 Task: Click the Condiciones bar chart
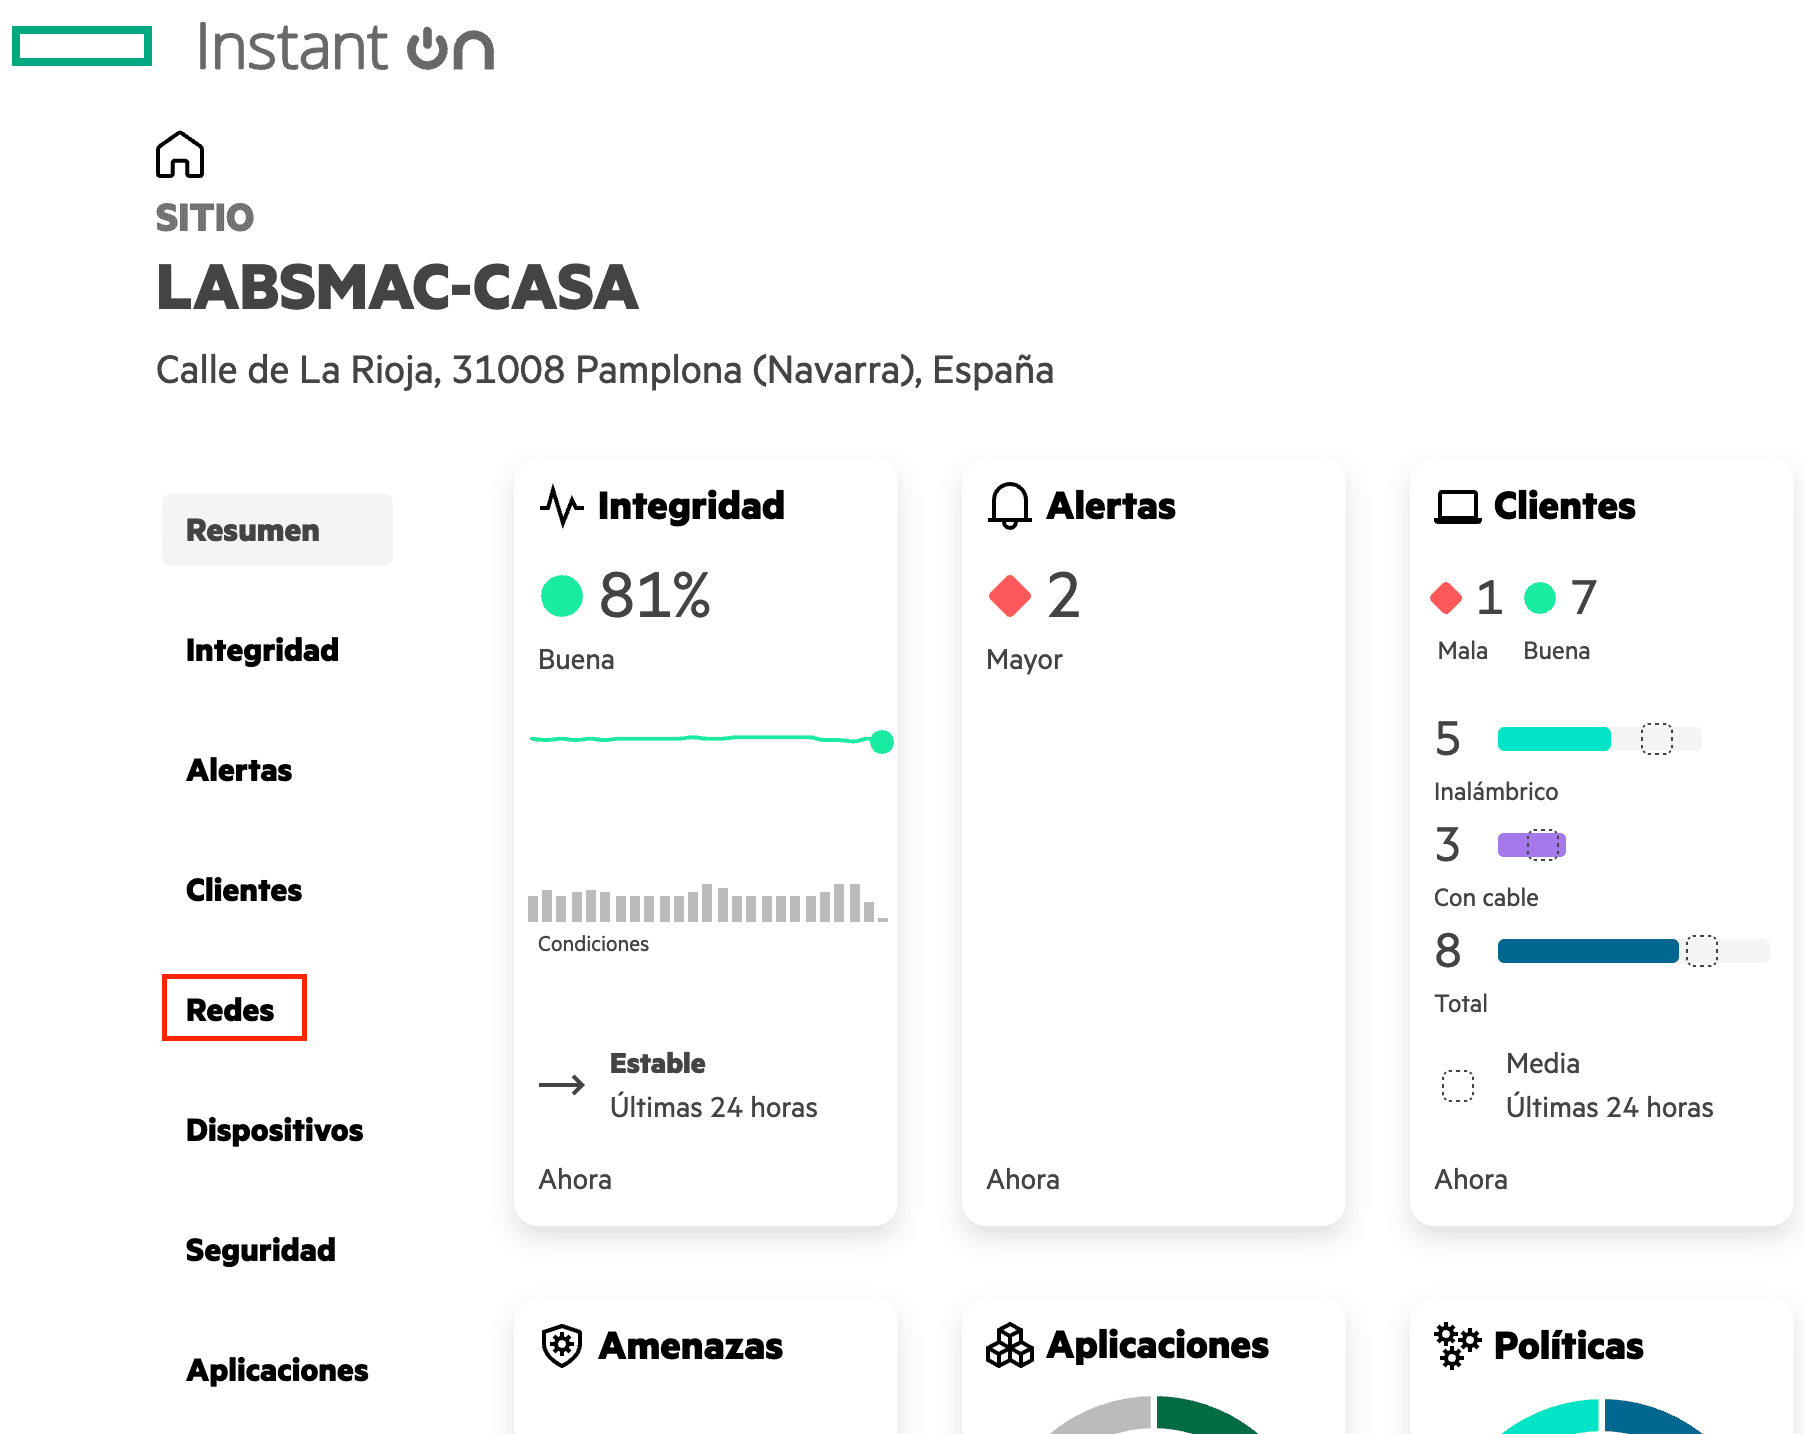(x=707, y=903)
